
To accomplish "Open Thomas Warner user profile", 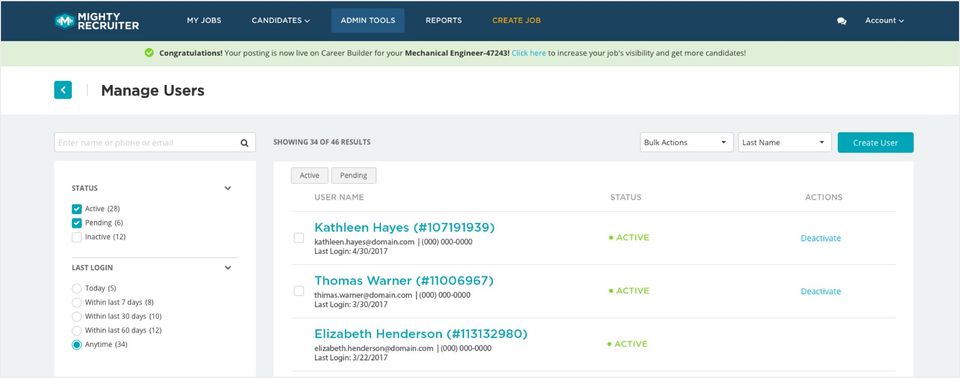I will 403,281.
